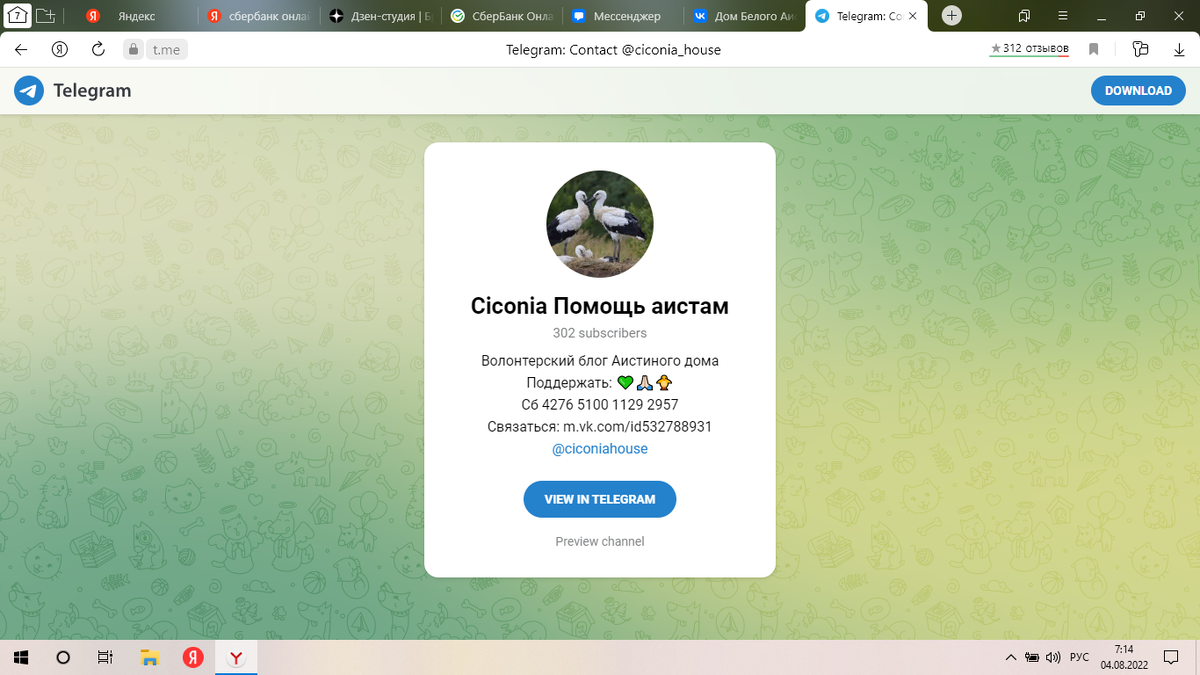Click the green heart emoji
Screen dimensions: 1200x675
pyautogui.click(x=626, y=383)
